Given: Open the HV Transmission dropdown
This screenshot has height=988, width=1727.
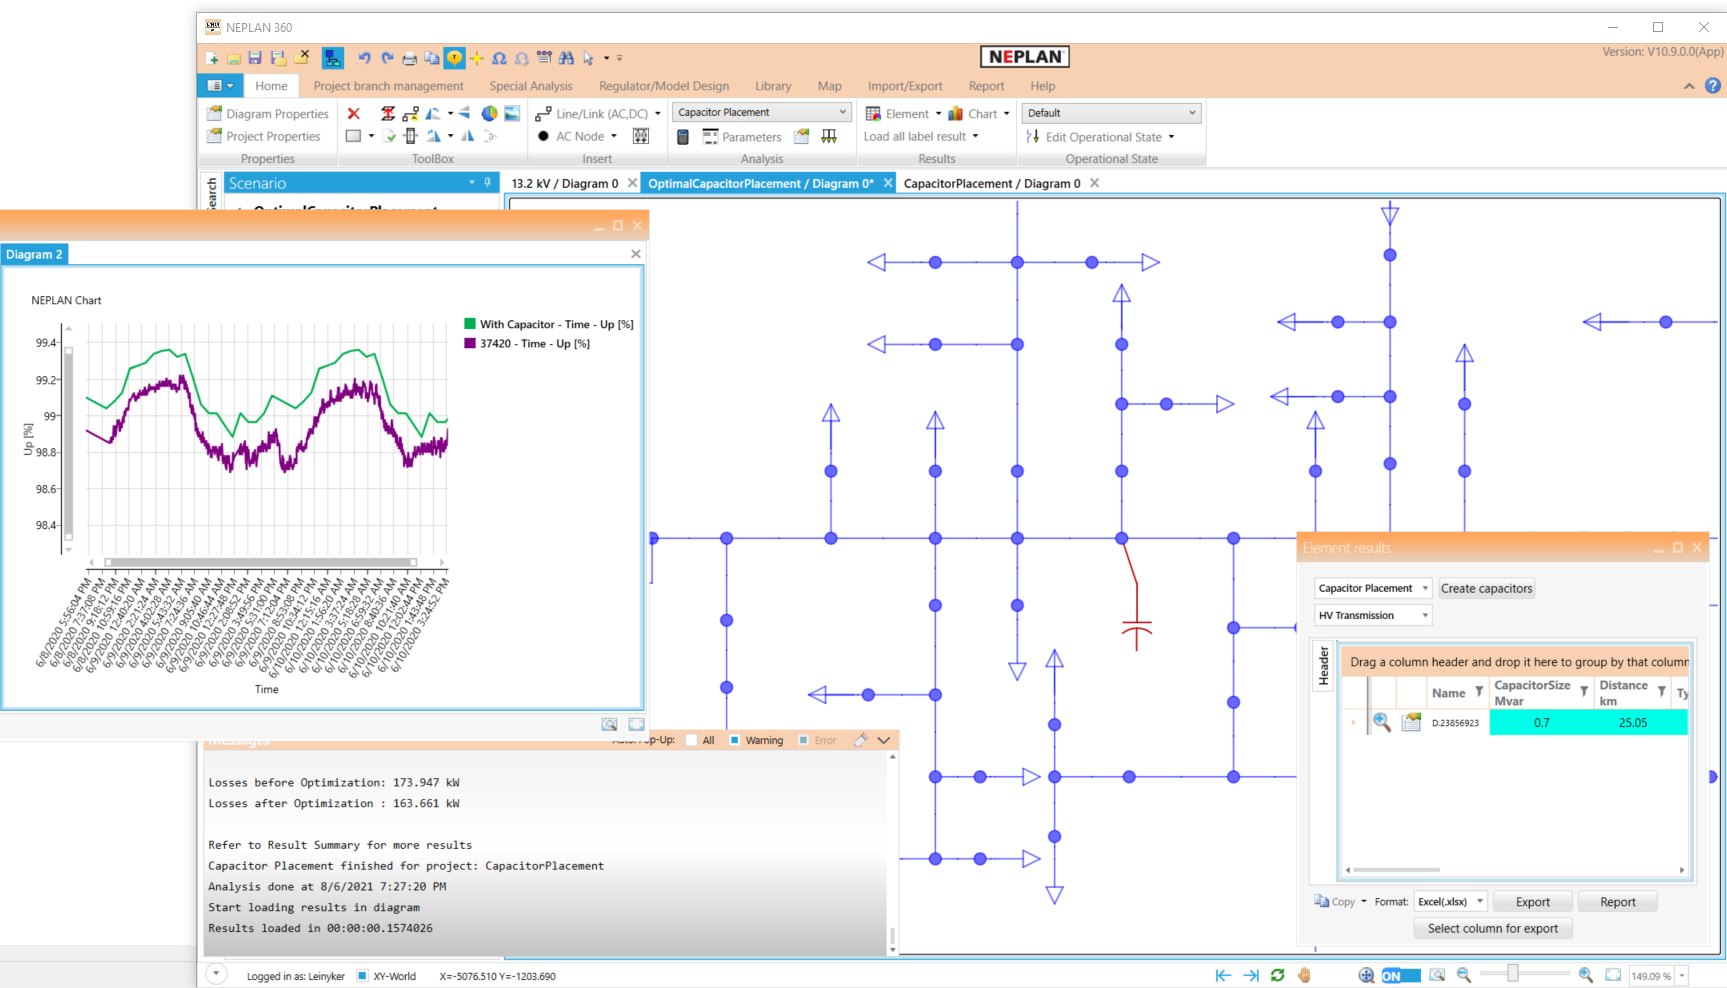Looking at the screenshot, I should point(1372,615).
